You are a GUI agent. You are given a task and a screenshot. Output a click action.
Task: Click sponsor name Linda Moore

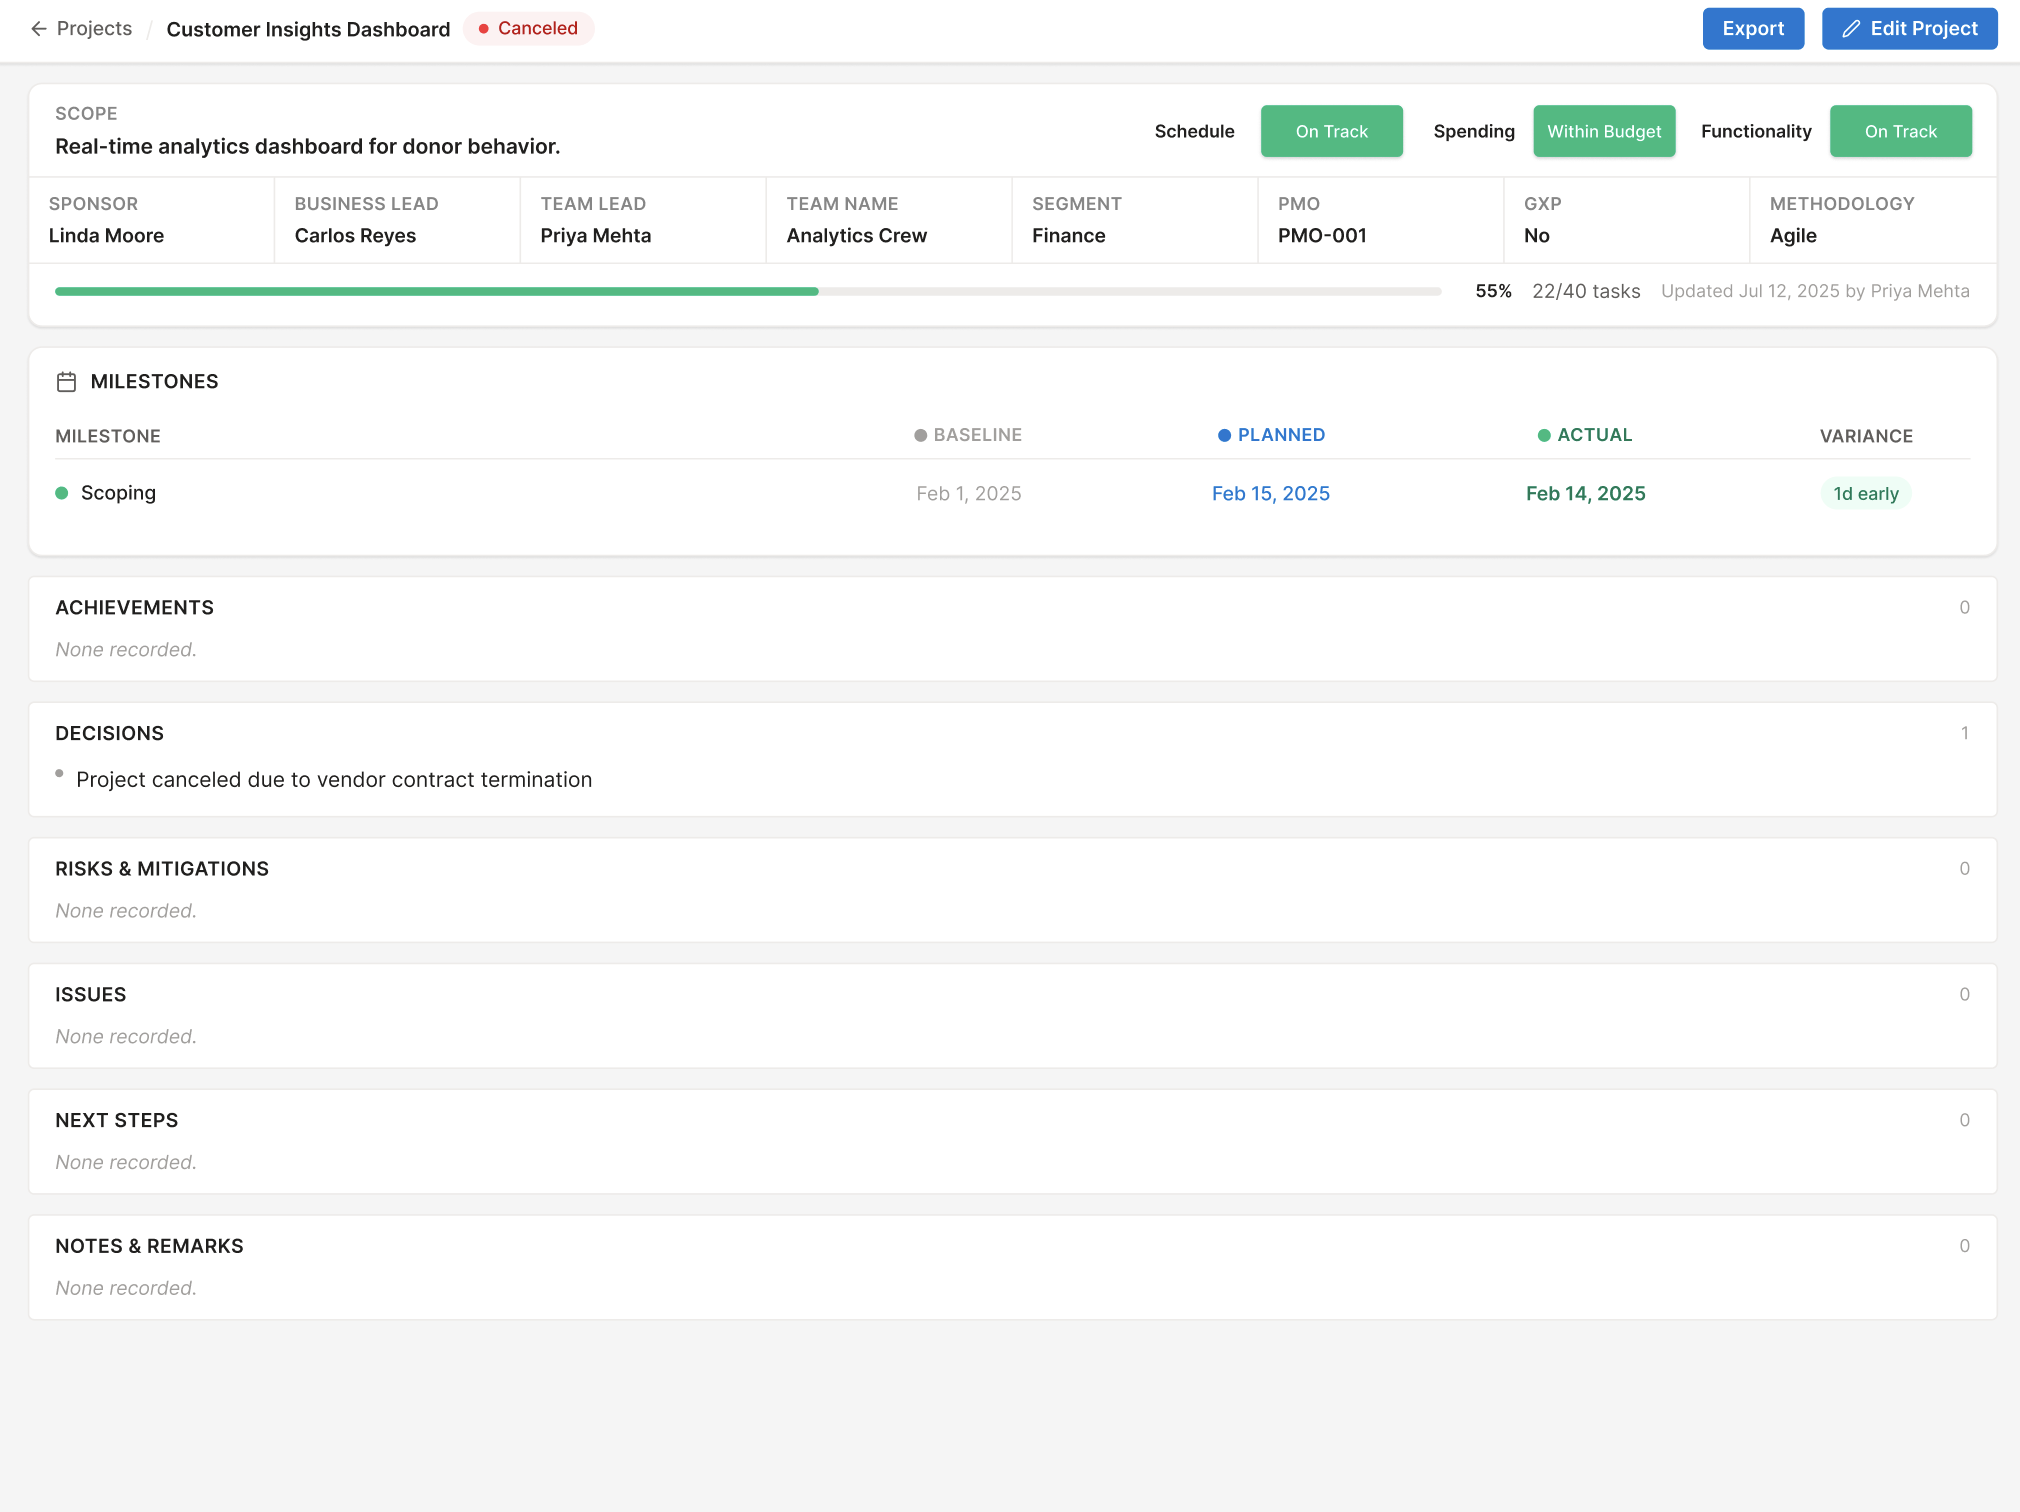point(106,236)
